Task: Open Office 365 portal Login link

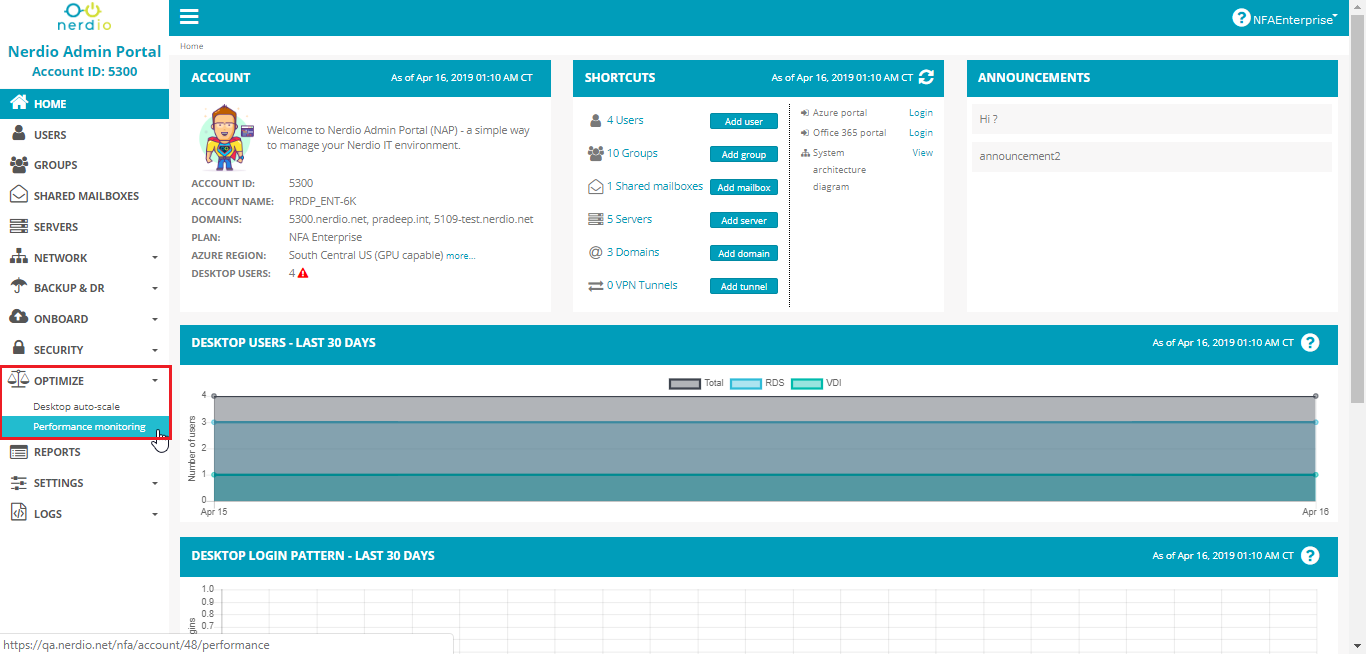Action: pyautogui.click(x=921, y=133)
